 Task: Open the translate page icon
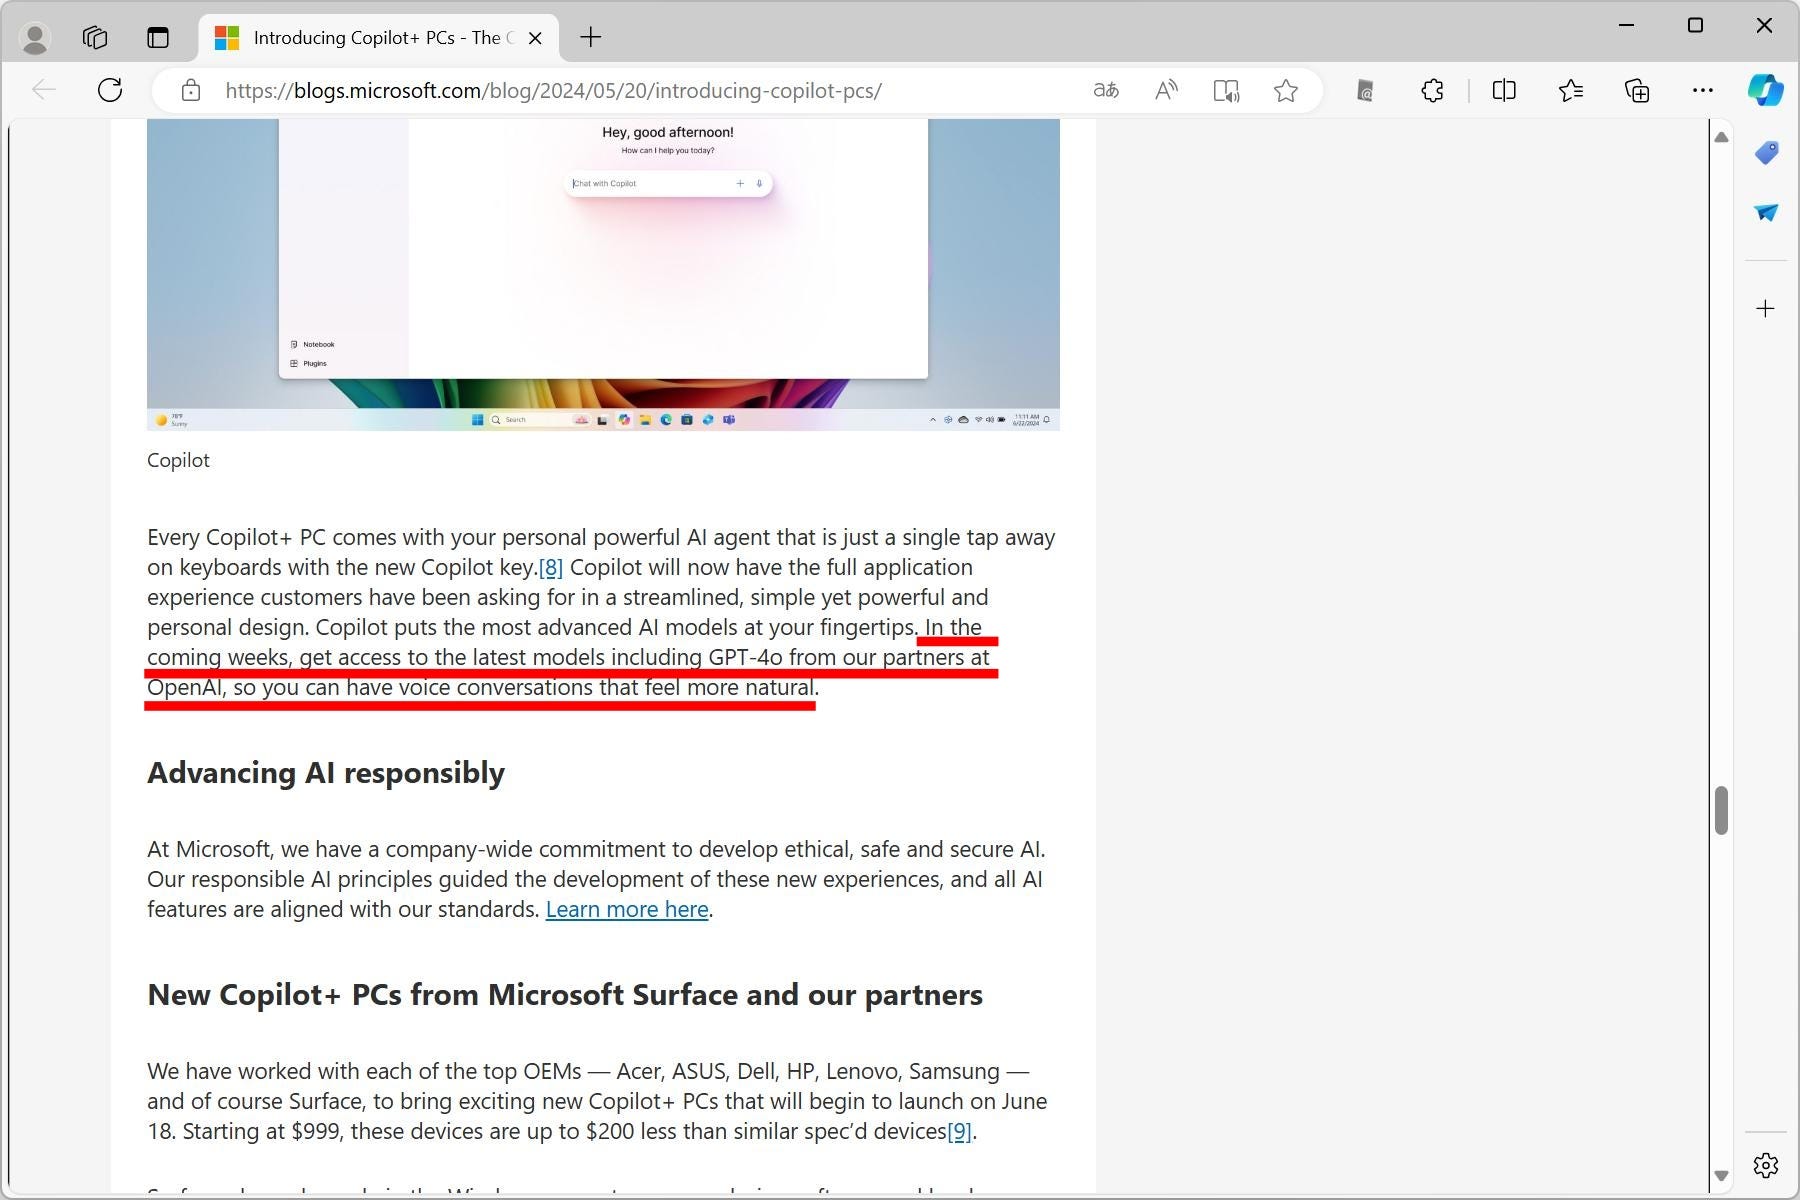click(1106, 91)
